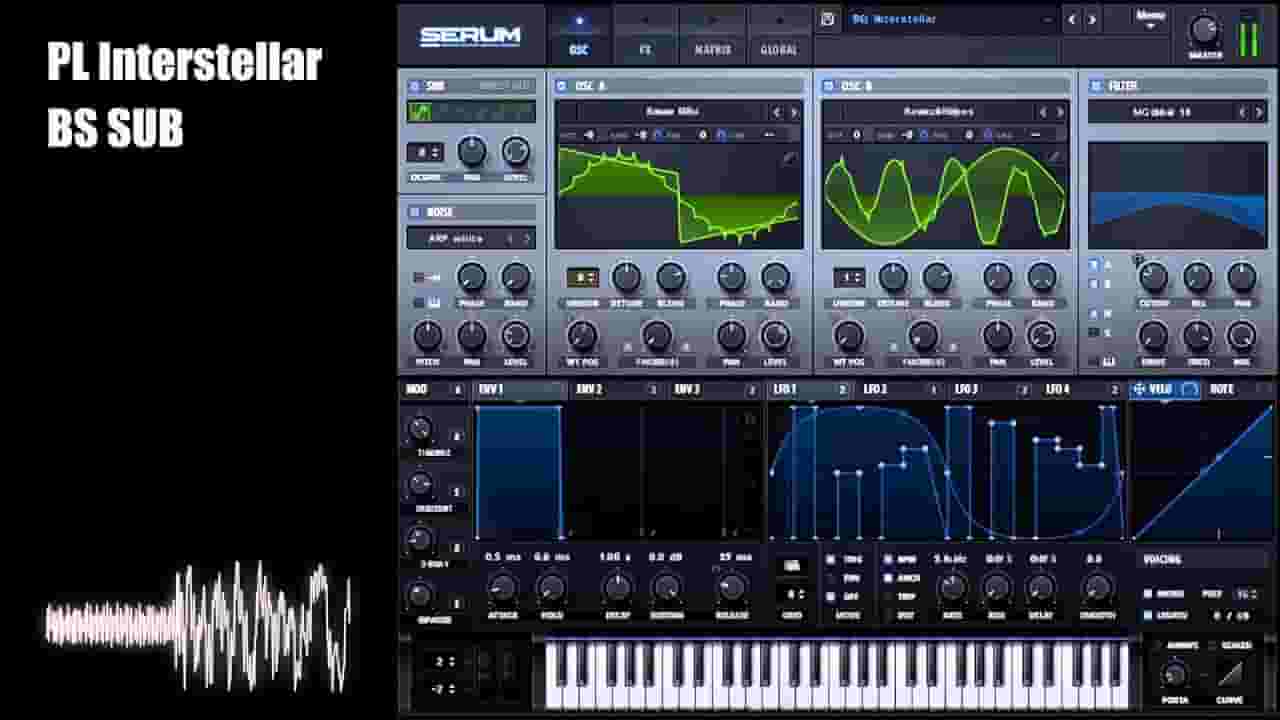Toggle the NOISE oscillator on/off

click(x=414, y=212)
